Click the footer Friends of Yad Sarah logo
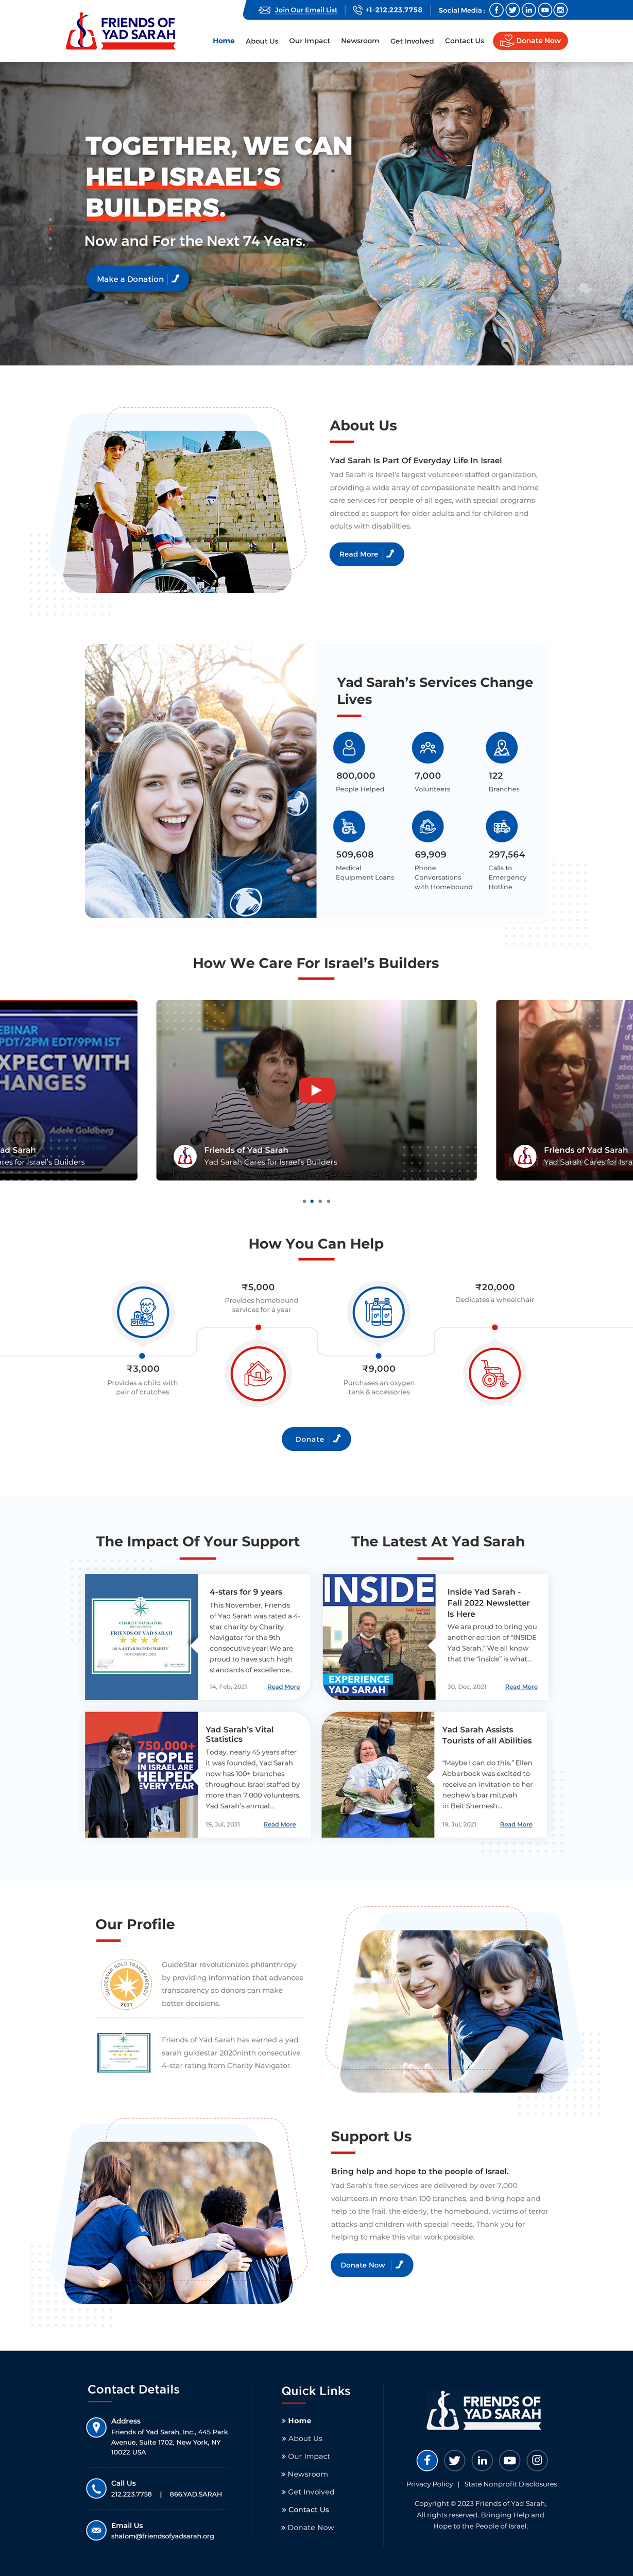The width and height of the screenshot is (633, 2576). coord(483,2410)
